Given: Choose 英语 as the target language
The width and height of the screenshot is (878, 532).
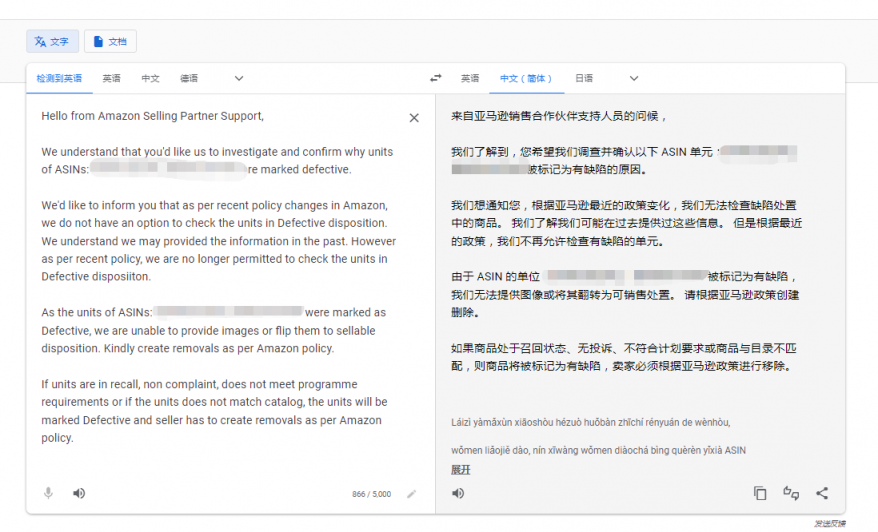Looking at the screenshot, I should tap(470, 78).
